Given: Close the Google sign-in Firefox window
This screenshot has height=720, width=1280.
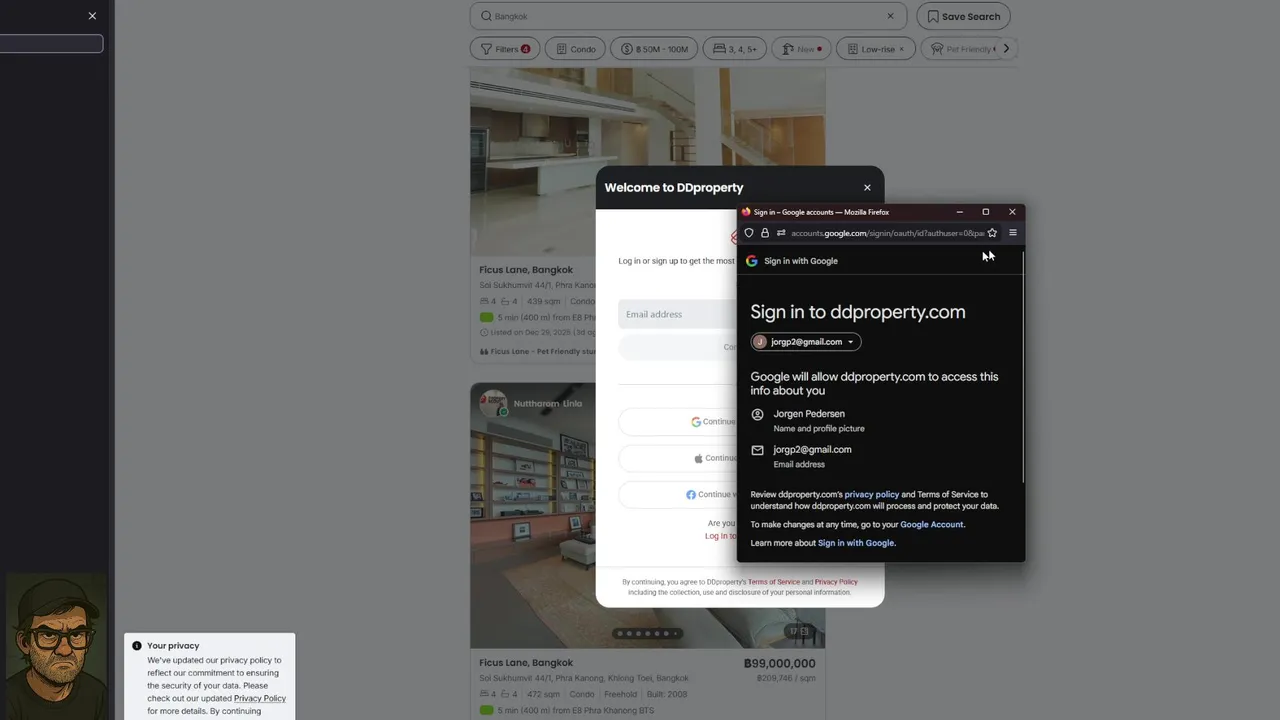Looking at the screenshot, I should tap(1012, 212).
